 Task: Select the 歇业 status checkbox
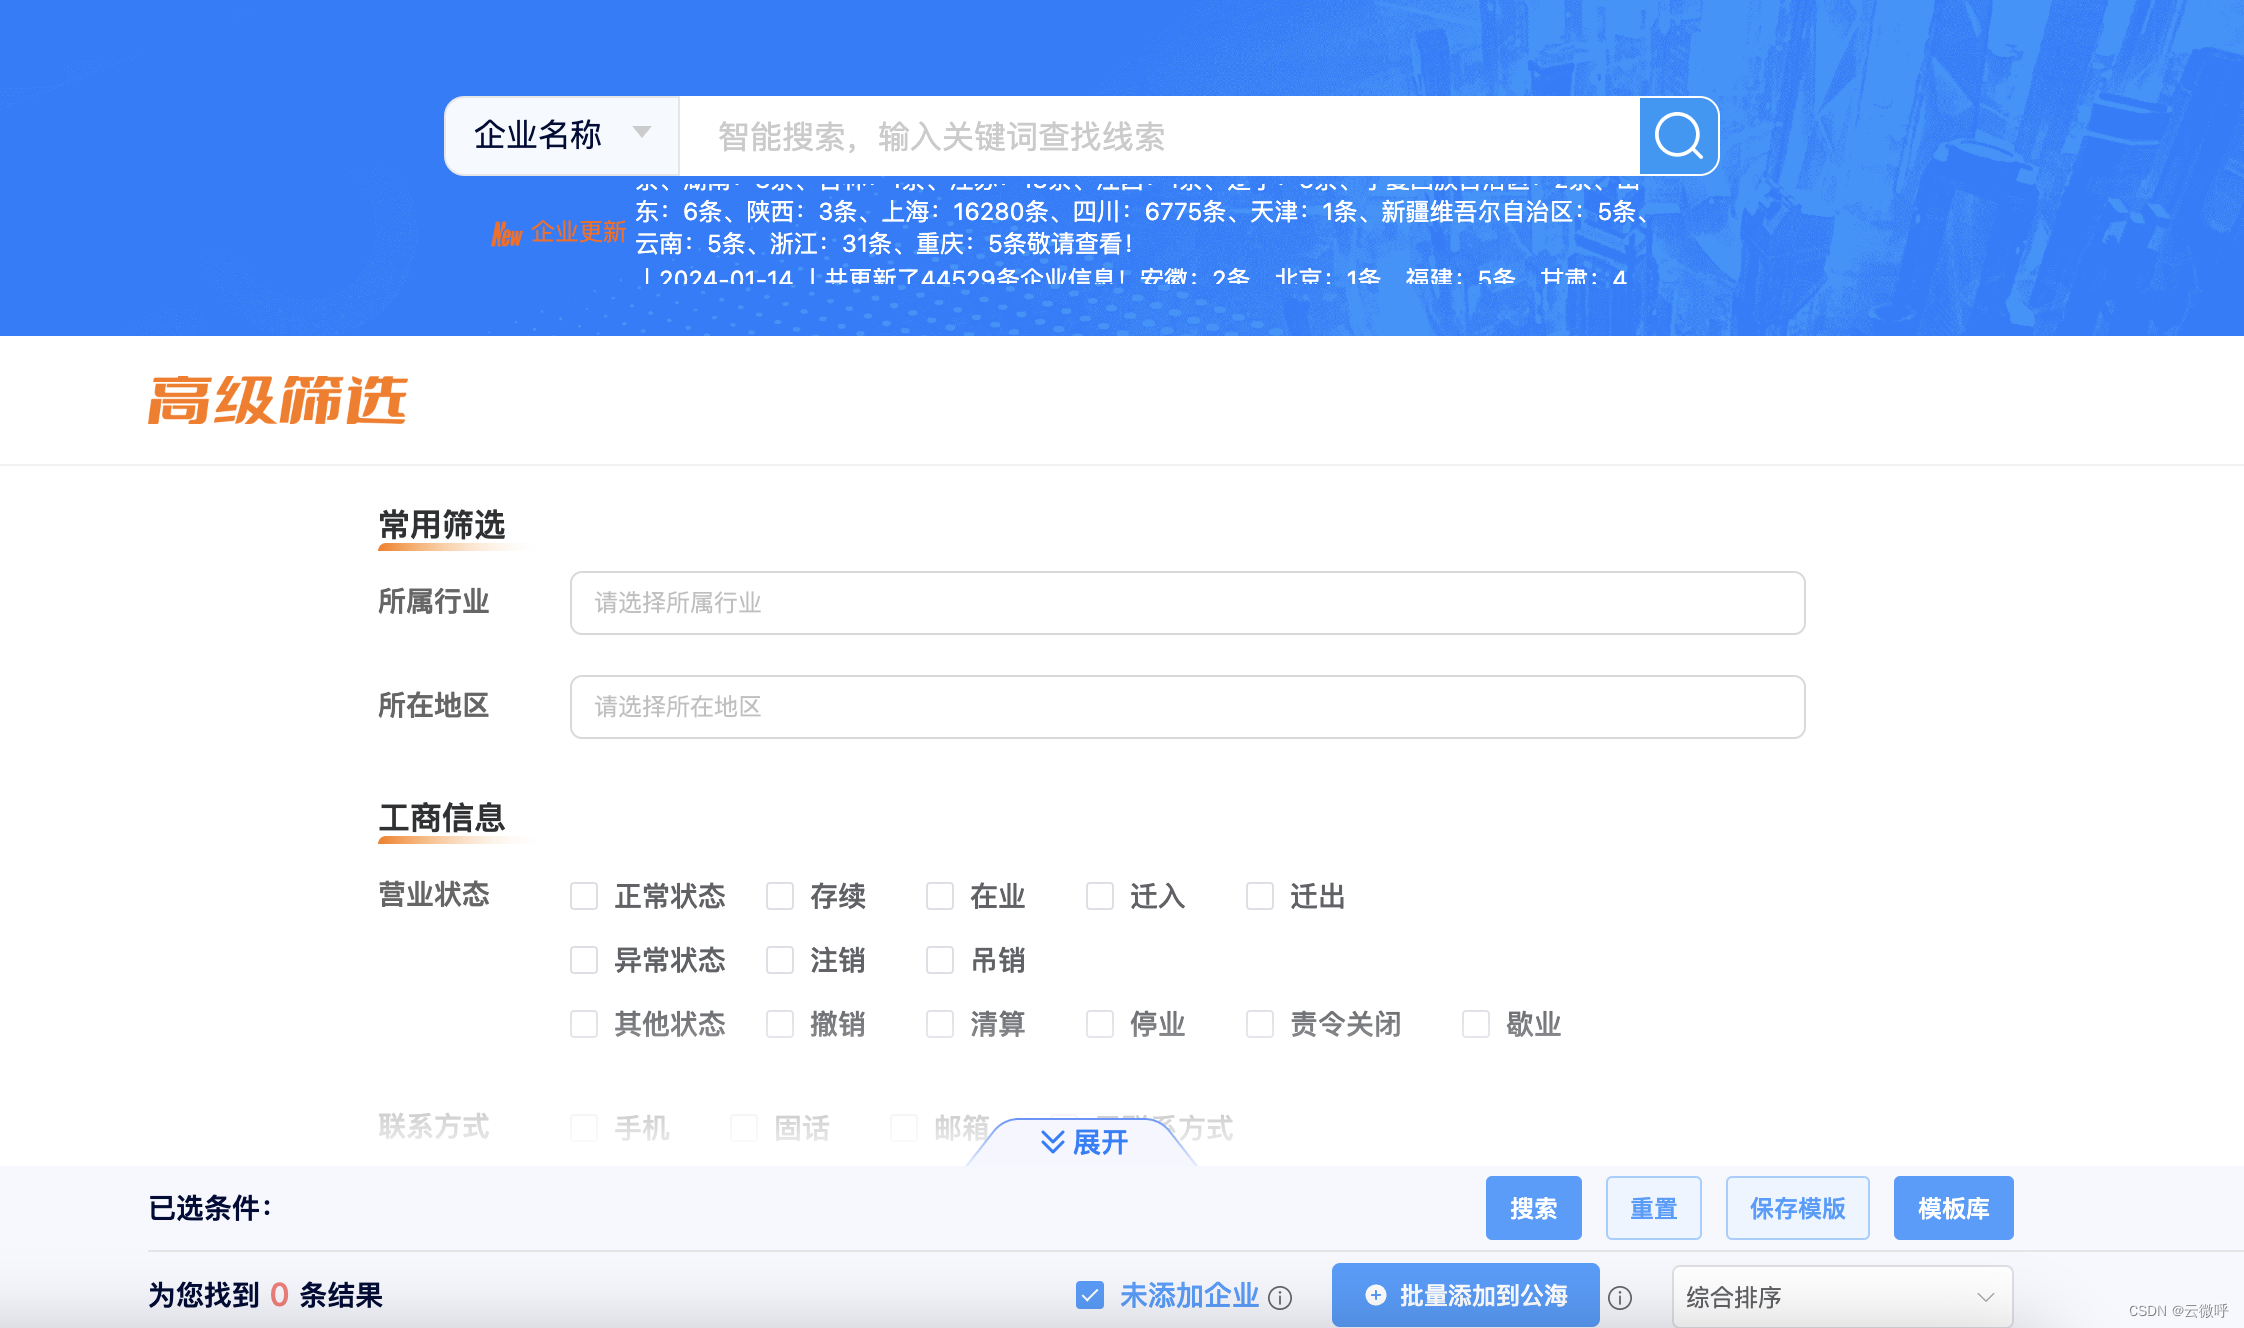coord(1476,1024)
